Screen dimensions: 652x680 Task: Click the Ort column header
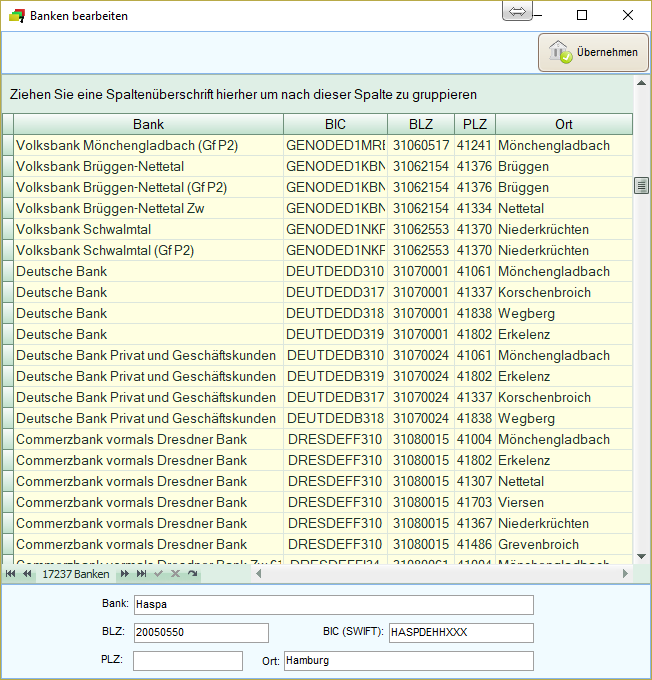click(564, 124)
